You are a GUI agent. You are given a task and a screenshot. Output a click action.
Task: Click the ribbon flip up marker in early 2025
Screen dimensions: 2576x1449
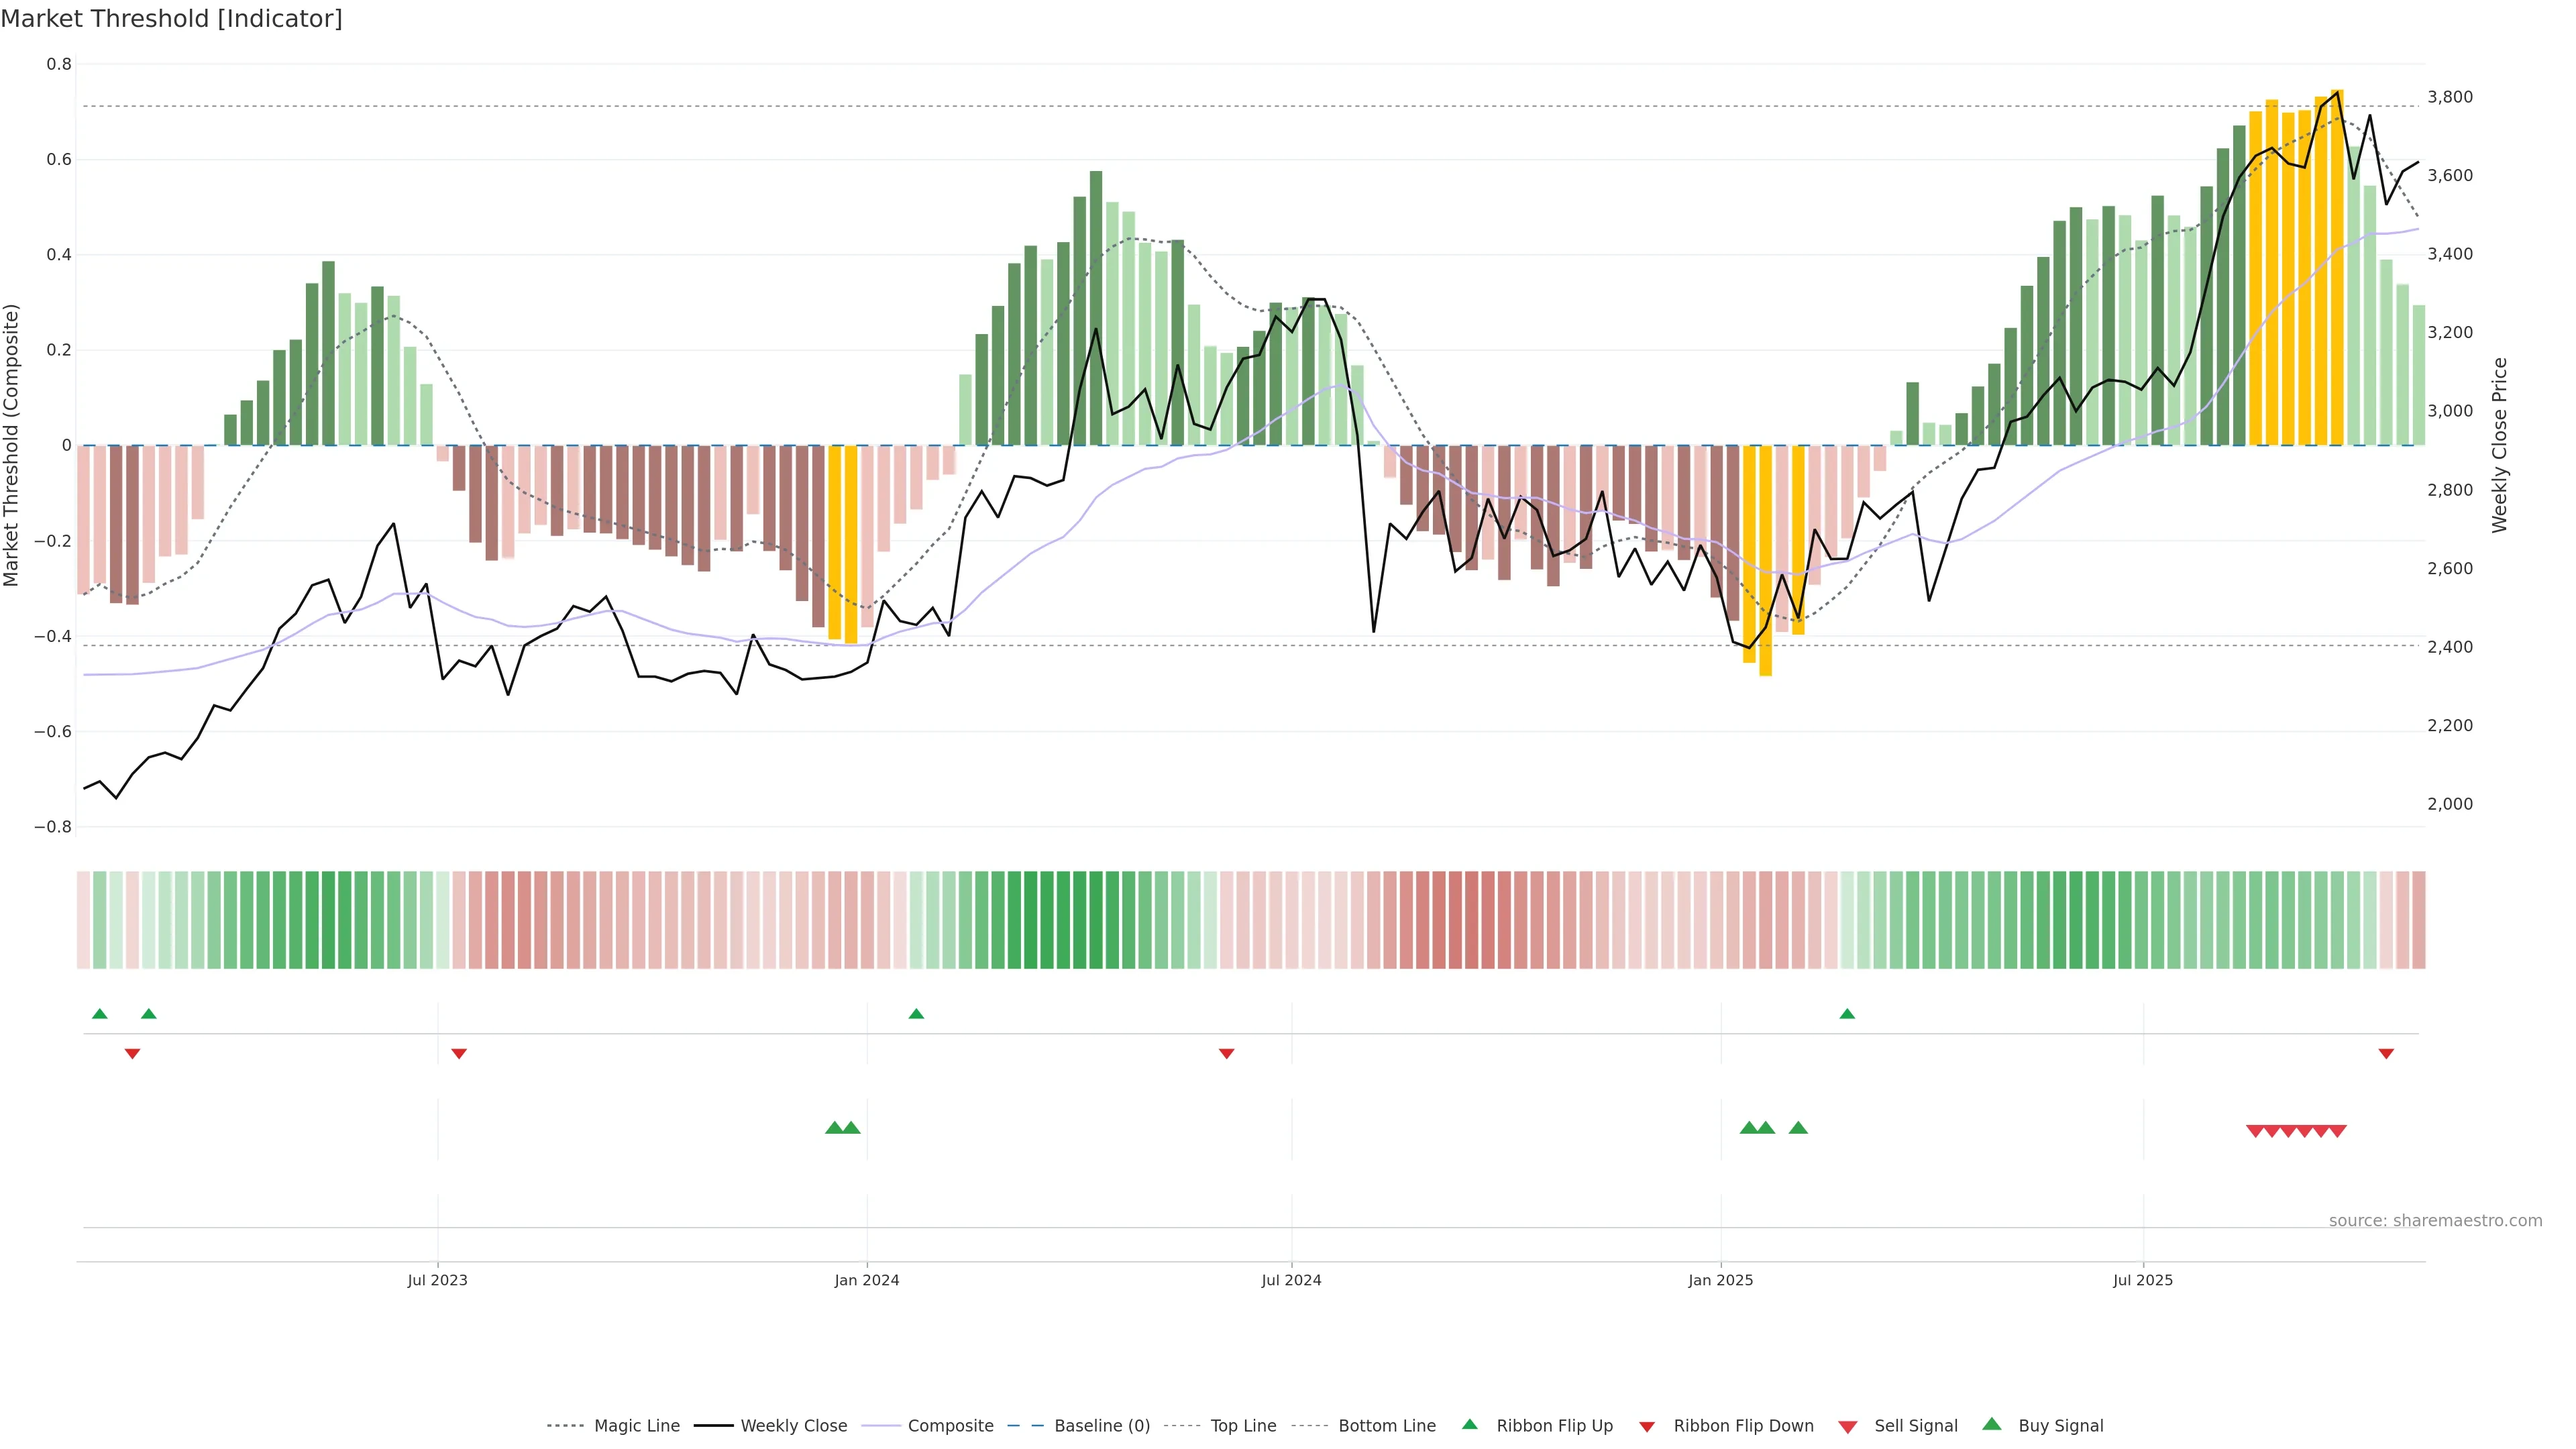(x=1847, y=1014)
